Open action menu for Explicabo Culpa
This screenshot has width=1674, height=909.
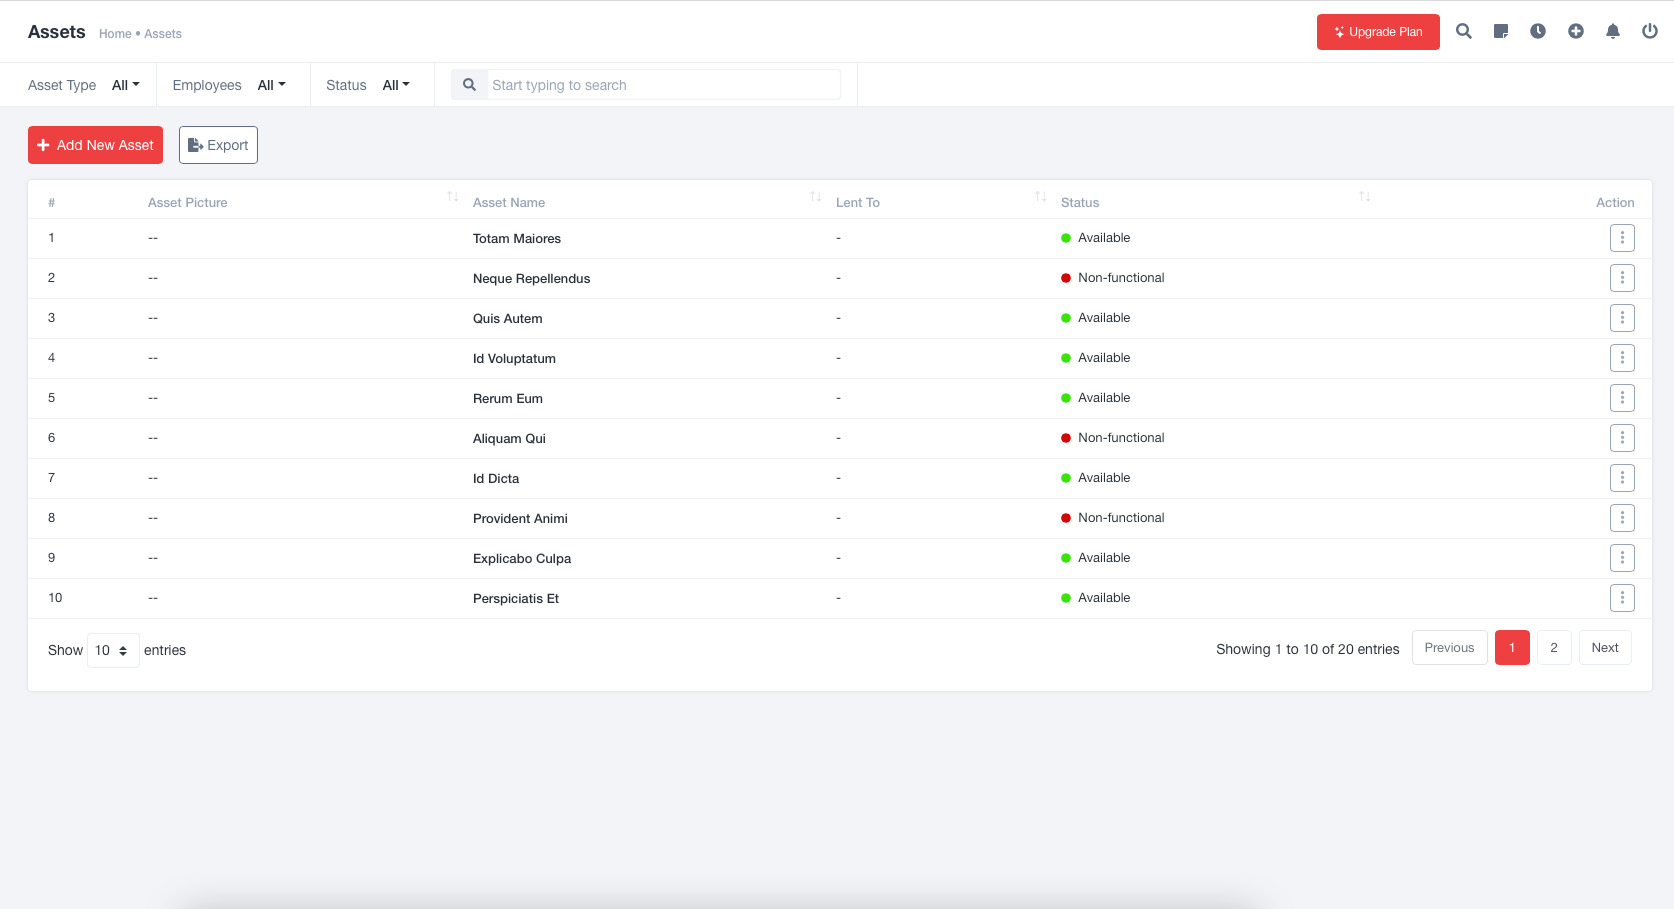(1622, 558)
